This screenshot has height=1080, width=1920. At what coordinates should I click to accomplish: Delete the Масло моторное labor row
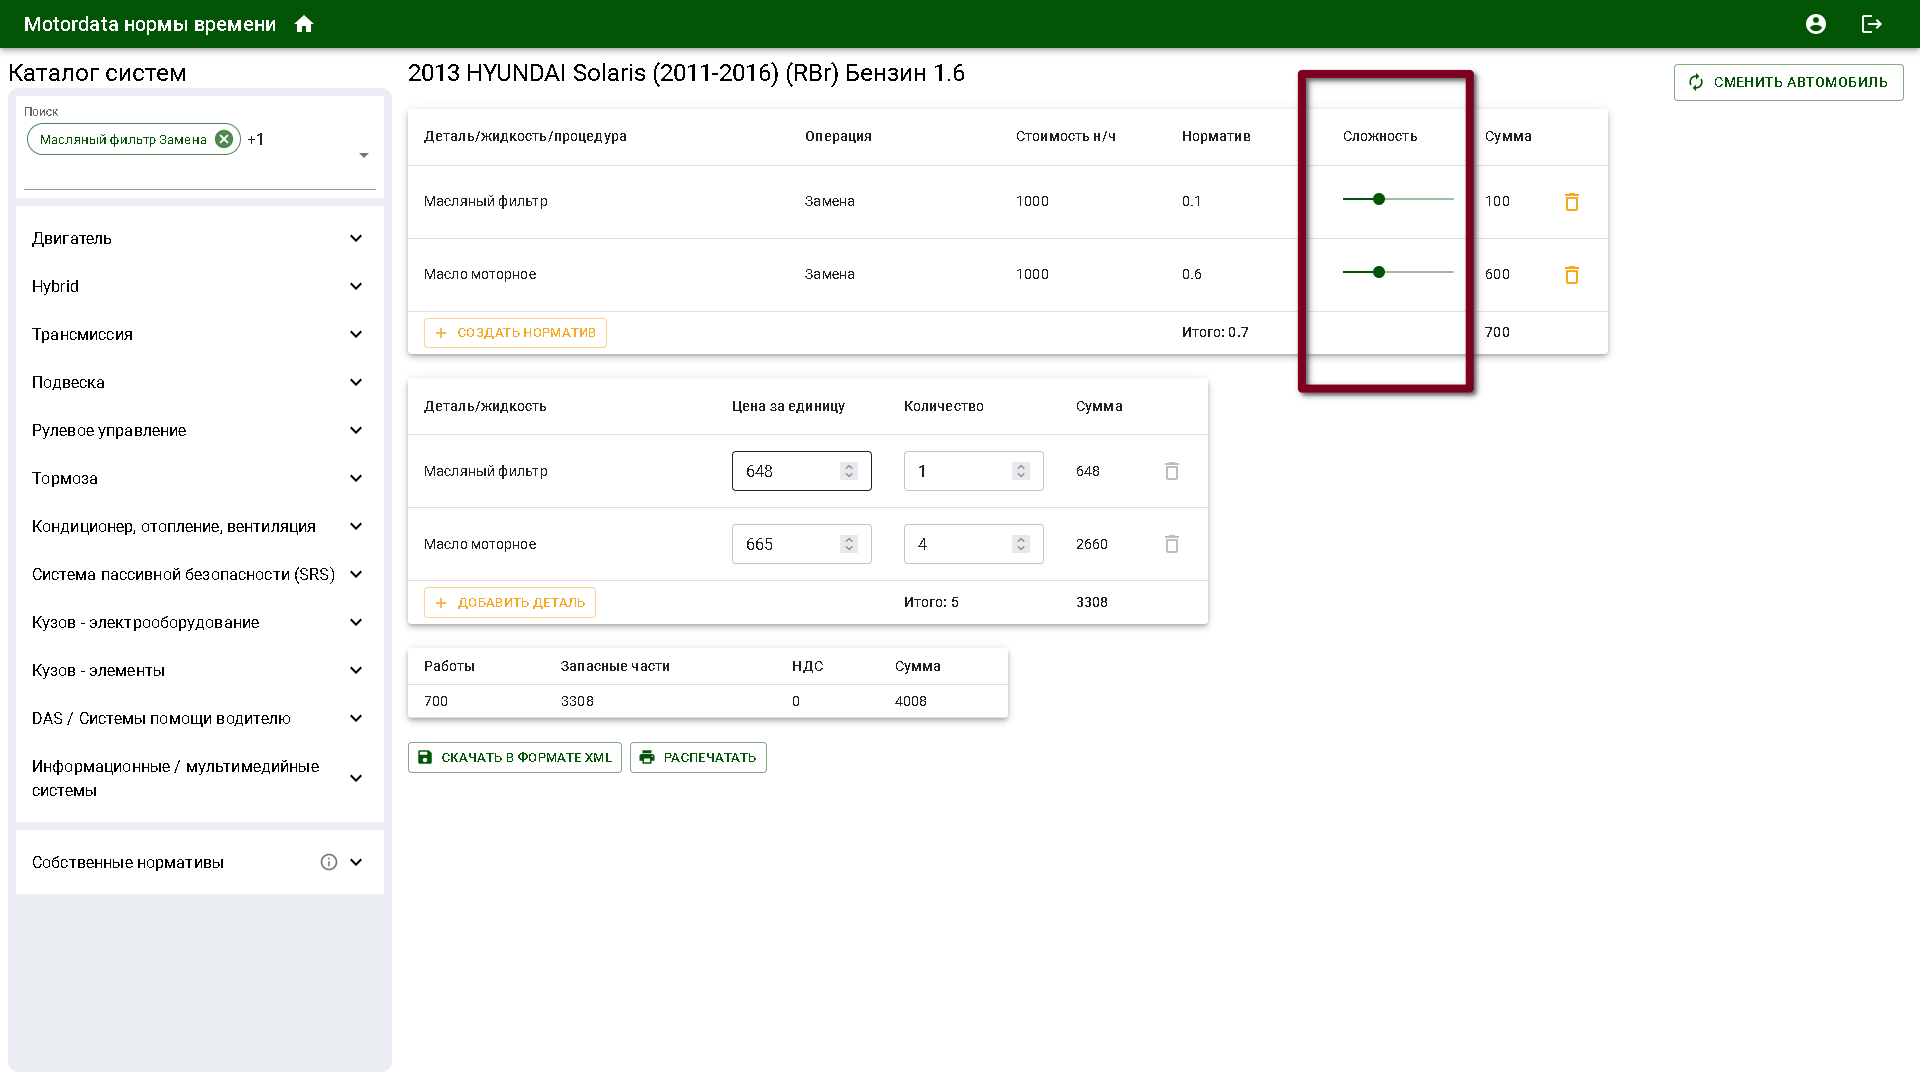coord(1572,275)
